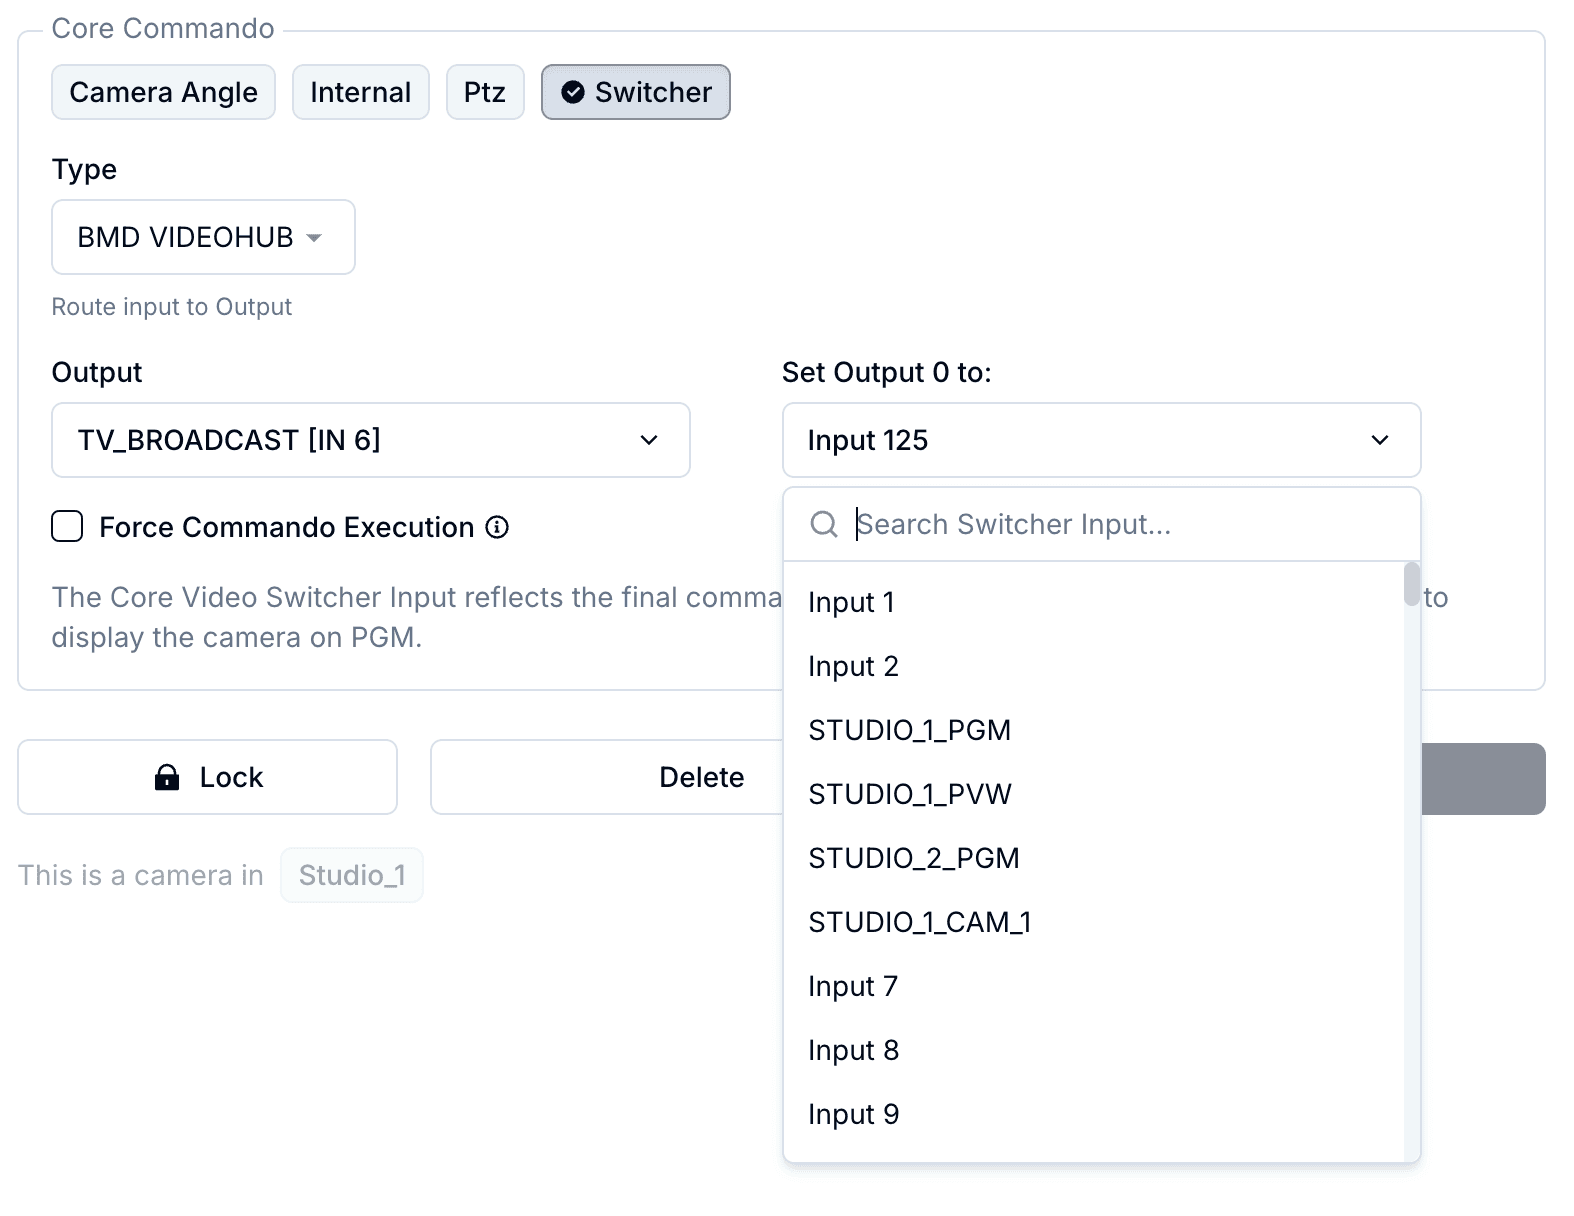The height and width of the screenshot is (1216, 1574).
Task: Click the info icon beside Force Commando Execution
Action: [497, 527]
